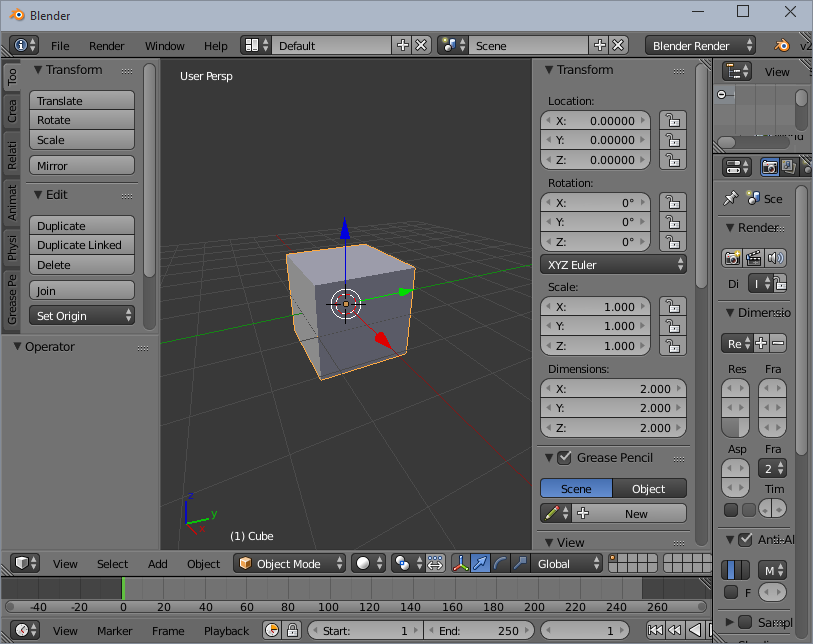Open the Info editor type selector
The image size is (813, 644).
24,46
